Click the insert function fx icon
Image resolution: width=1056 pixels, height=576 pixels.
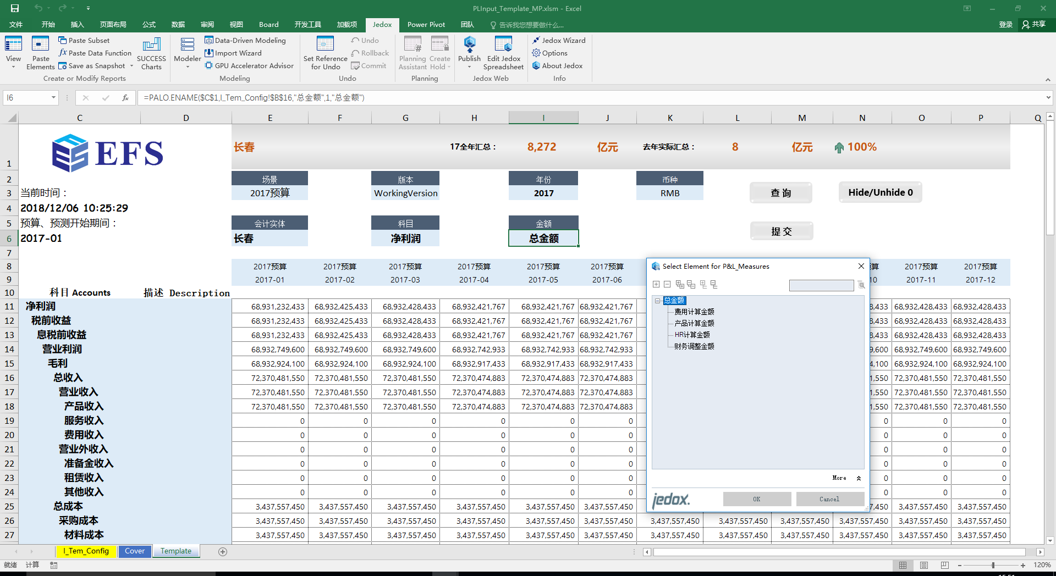125,98
